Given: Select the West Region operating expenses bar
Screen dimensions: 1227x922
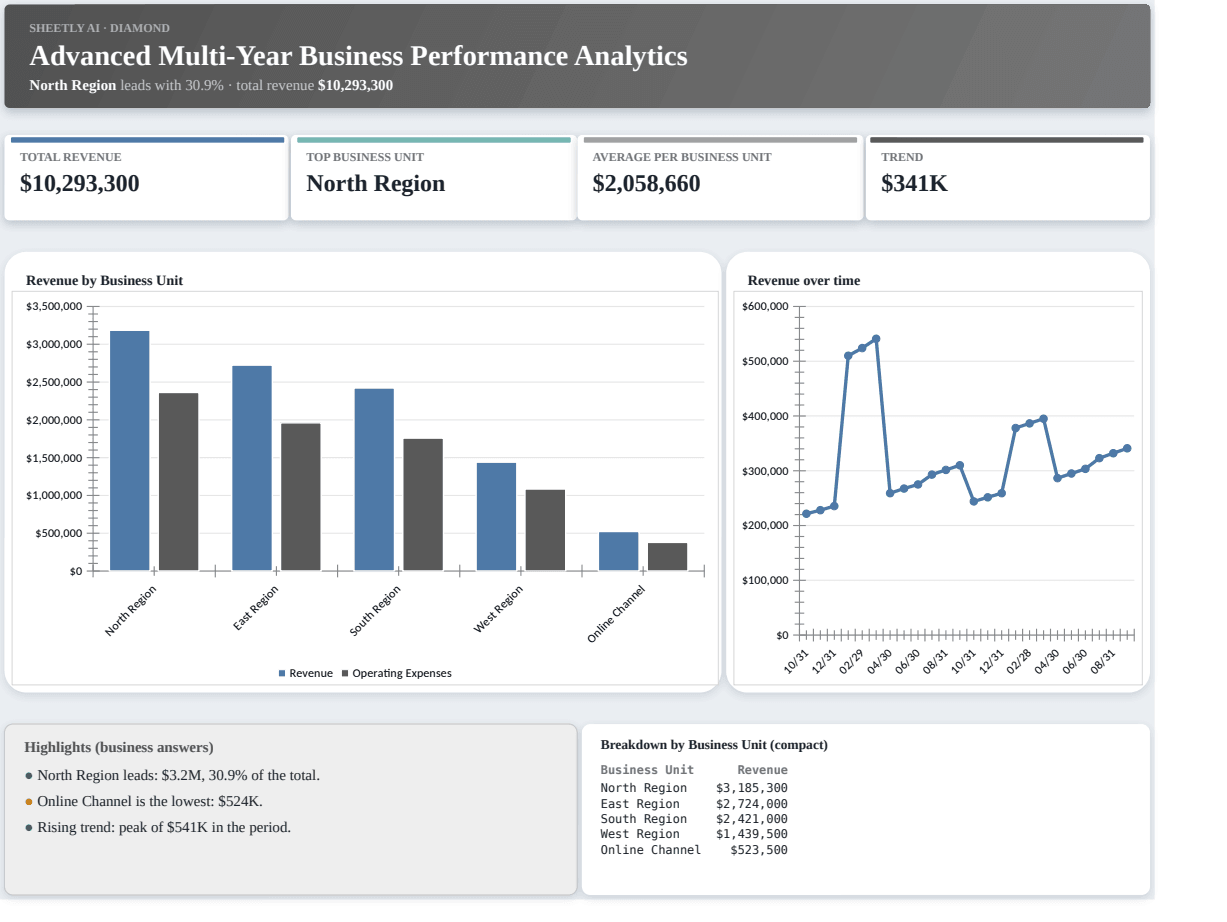Looking at the screenshot, I should coord(545,530).
